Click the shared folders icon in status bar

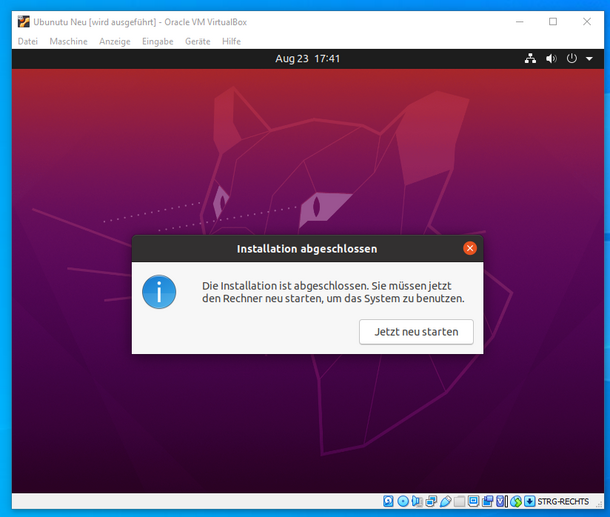click(459, 501)
